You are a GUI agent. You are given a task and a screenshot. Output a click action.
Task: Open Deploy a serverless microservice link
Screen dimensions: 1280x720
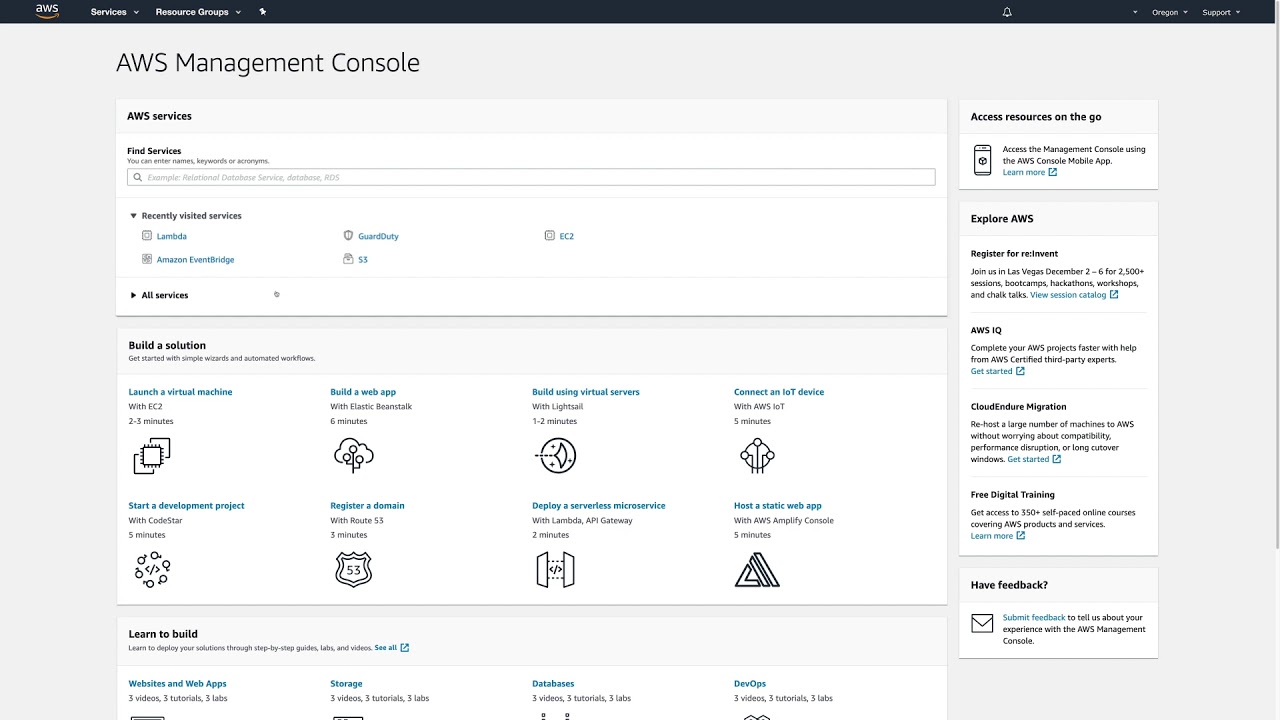599,506
